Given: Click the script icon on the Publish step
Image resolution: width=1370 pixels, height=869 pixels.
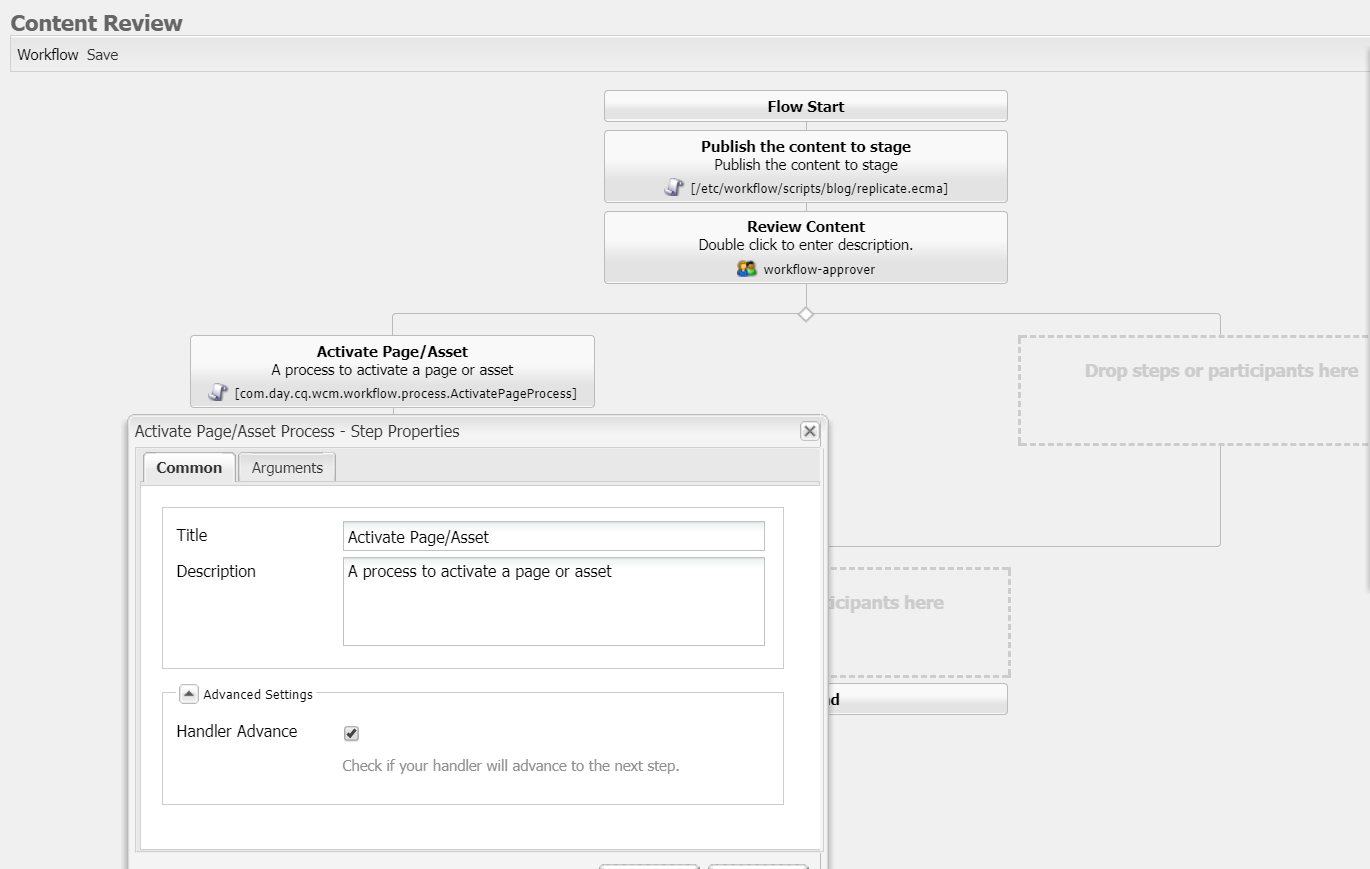Looking at the screenshot, I should pyautogui.click(x=673, y=187).
